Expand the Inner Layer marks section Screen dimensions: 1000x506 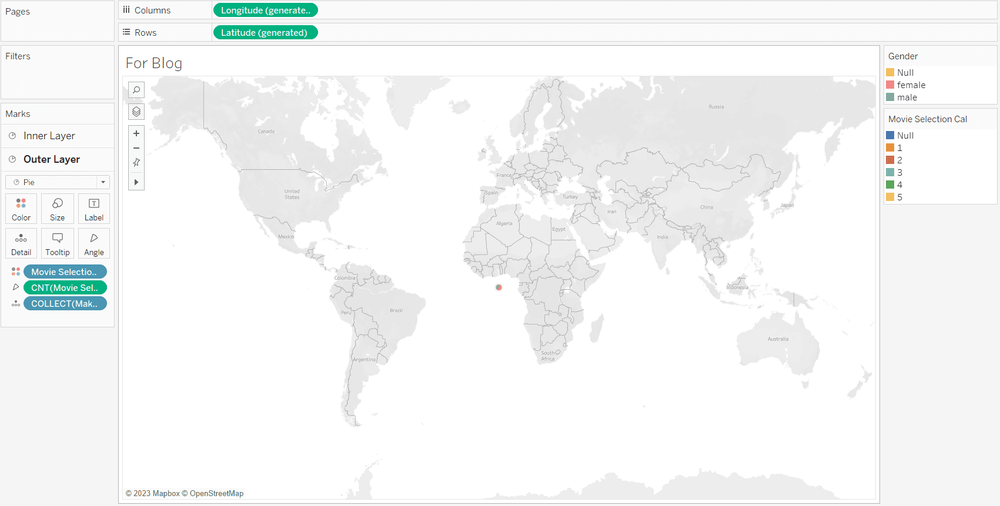[49, 136]
